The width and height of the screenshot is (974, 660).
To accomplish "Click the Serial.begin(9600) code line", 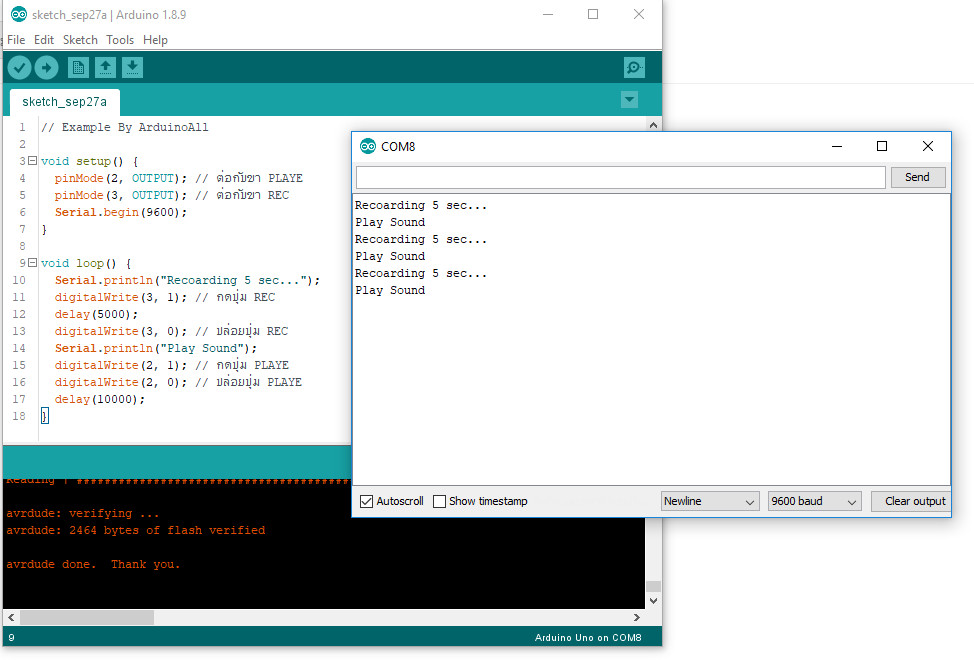I will [x=121, y=212].
